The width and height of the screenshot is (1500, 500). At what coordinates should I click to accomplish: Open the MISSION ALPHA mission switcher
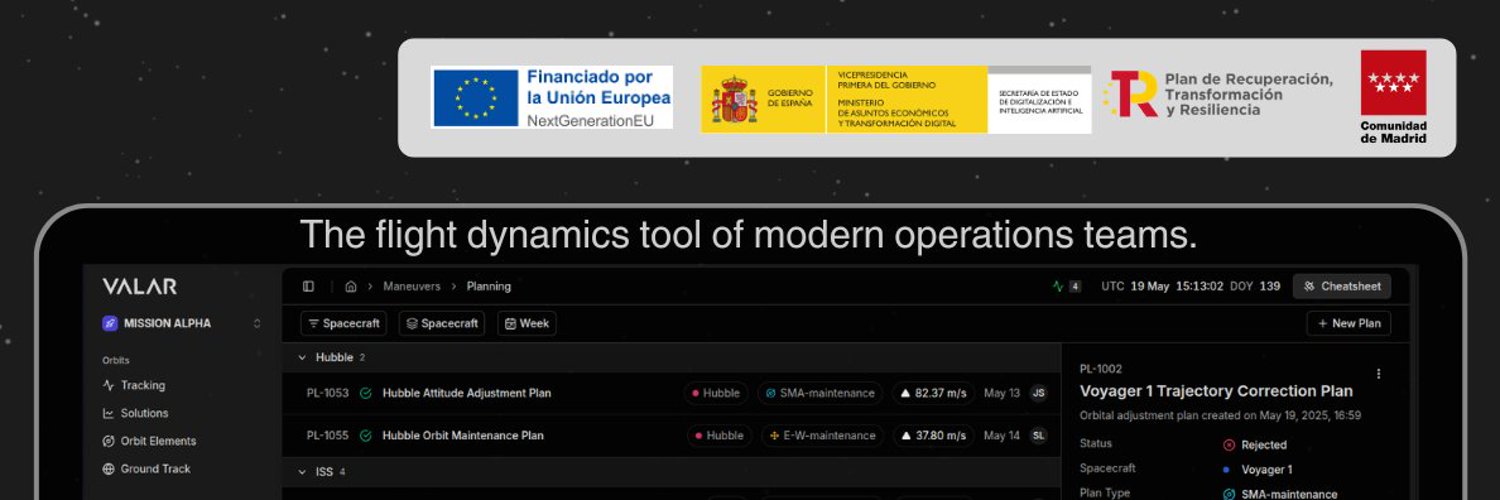[x=182, y=324]
